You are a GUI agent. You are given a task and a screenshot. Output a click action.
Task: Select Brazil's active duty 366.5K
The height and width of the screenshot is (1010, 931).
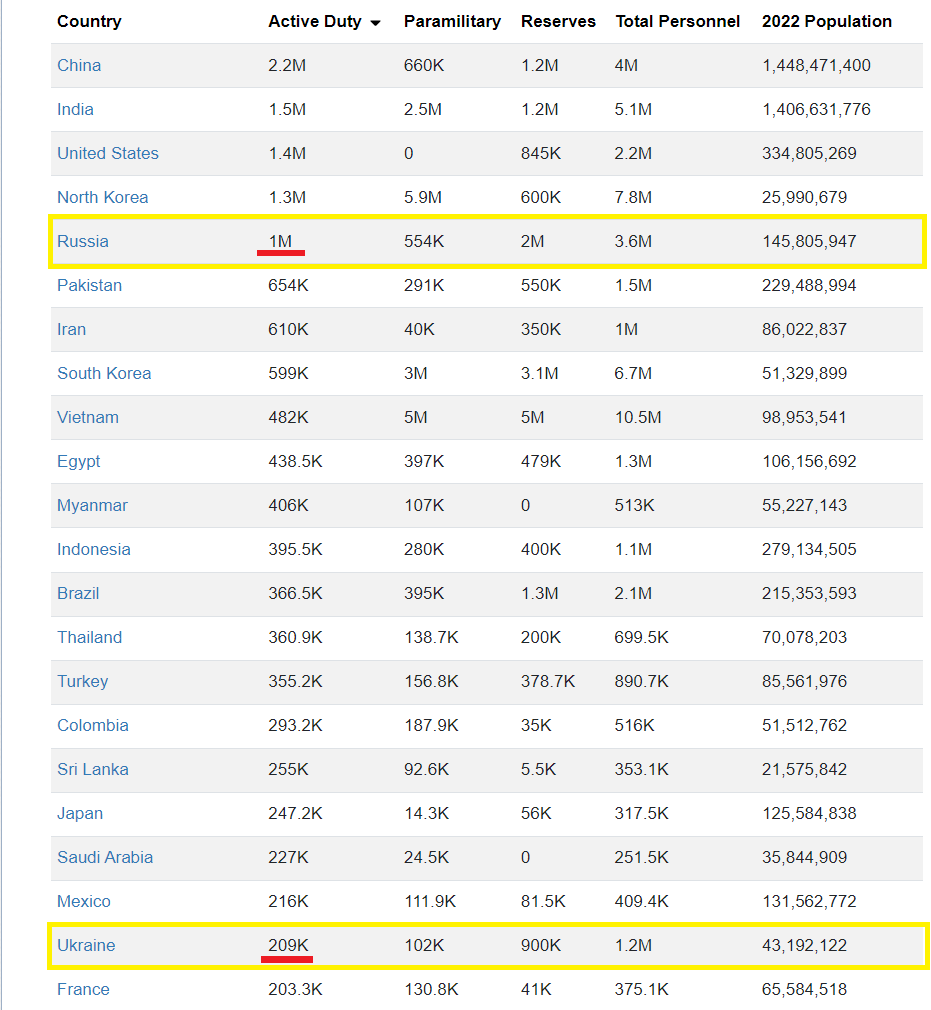(x=295, y=593)
